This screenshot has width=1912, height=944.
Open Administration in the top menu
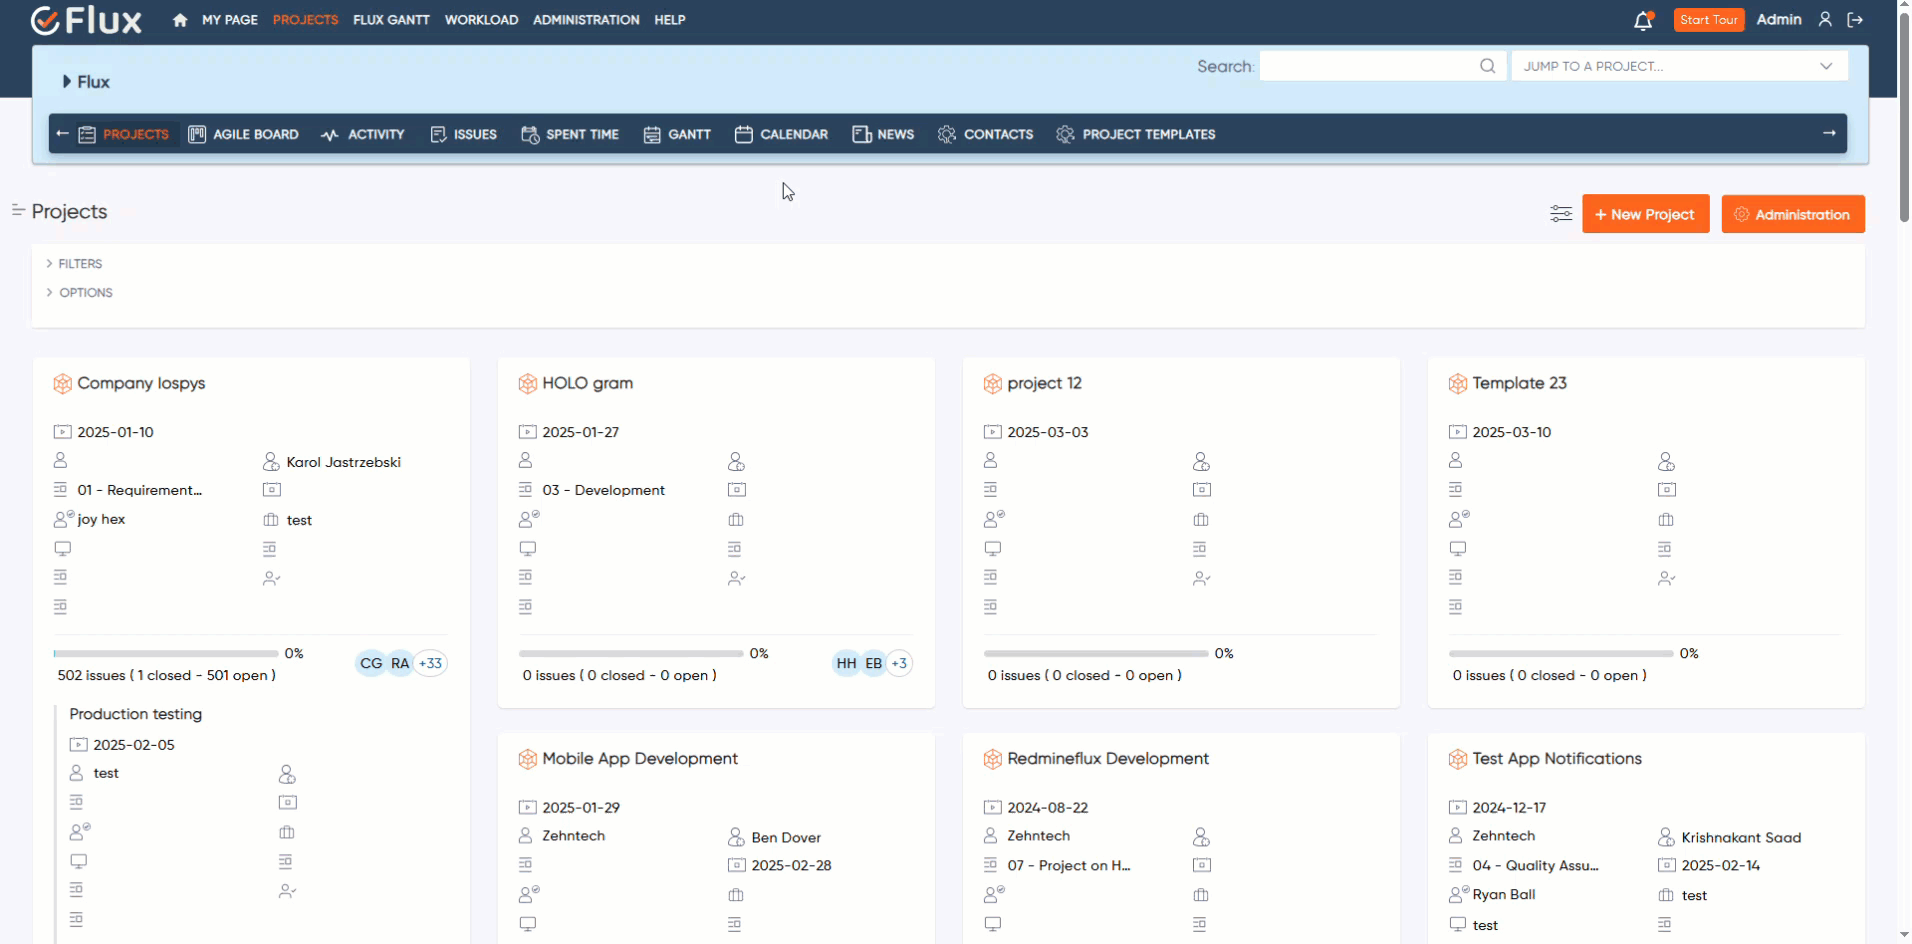point(586,20)
